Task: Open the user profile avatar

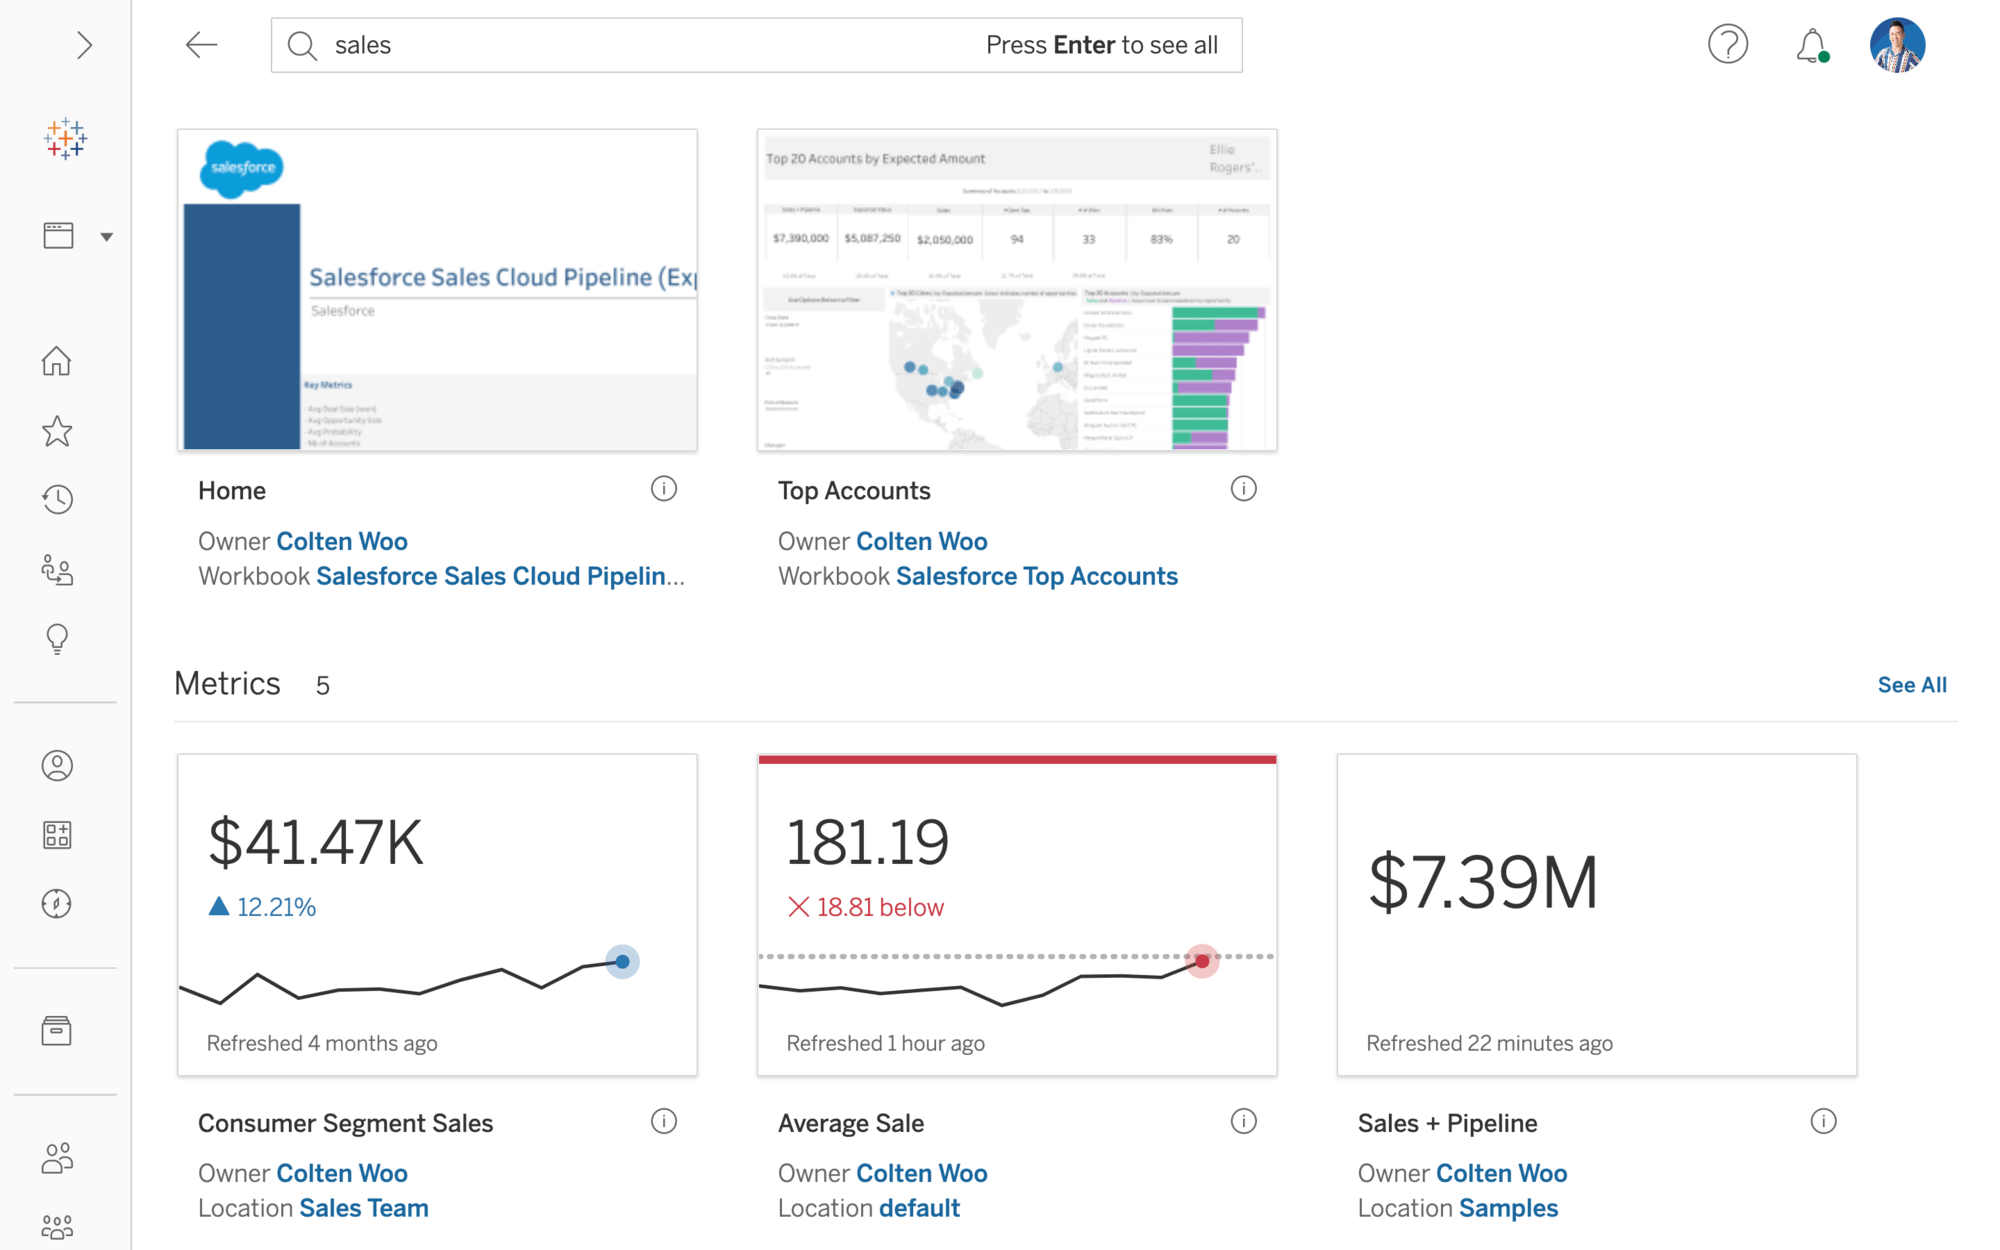Action: [x=1897, y=45]
